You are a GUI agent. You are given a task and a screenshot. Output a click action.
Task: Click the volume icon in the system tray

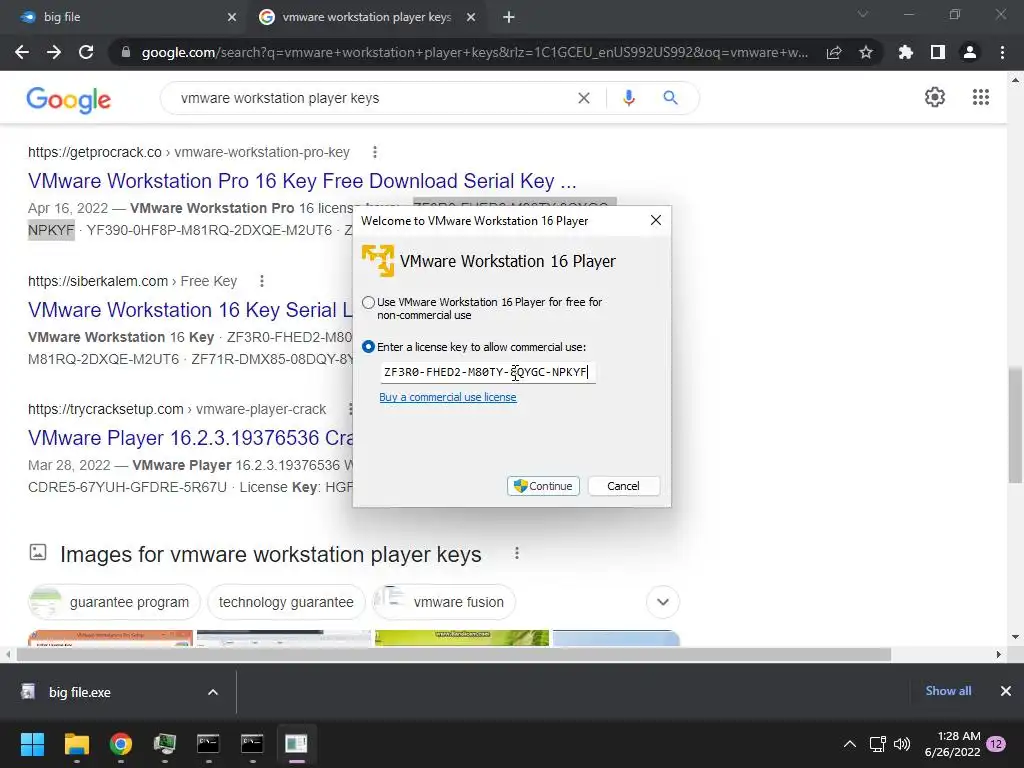click(x=902, y=744)
